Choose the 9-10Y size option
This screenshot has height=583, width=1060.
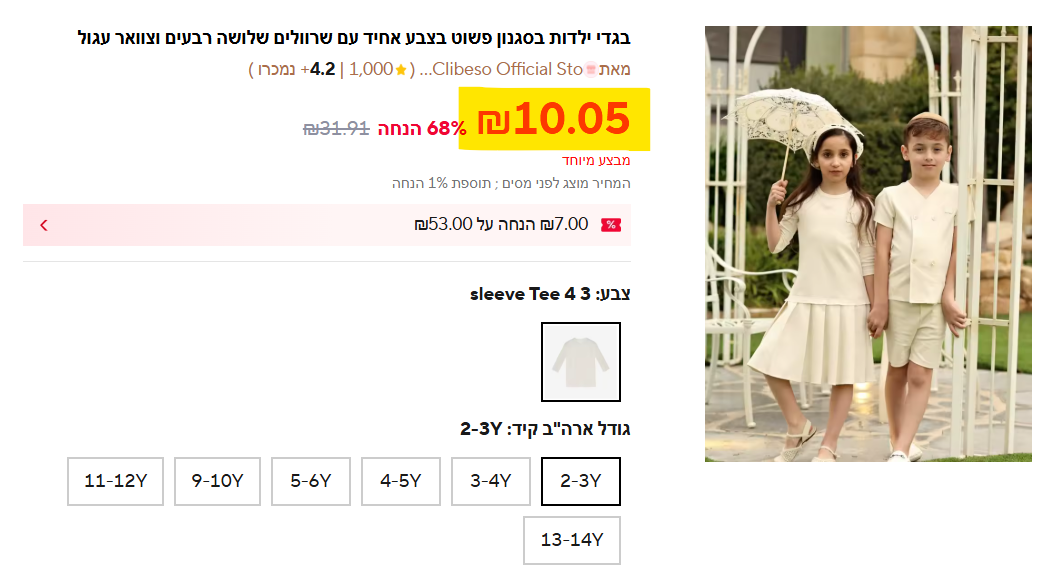pyautogui.click(x=217, y=481)
